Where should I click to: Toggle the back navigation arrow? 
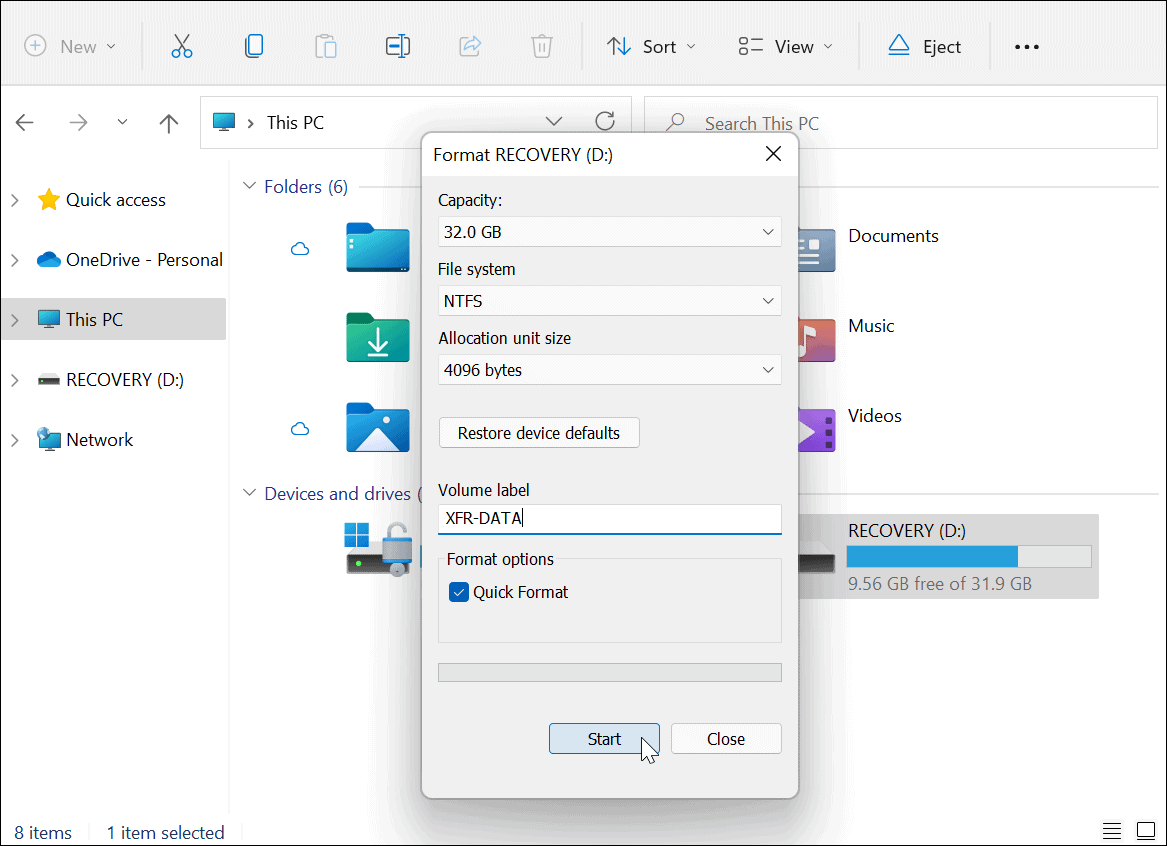coord(24,122)
